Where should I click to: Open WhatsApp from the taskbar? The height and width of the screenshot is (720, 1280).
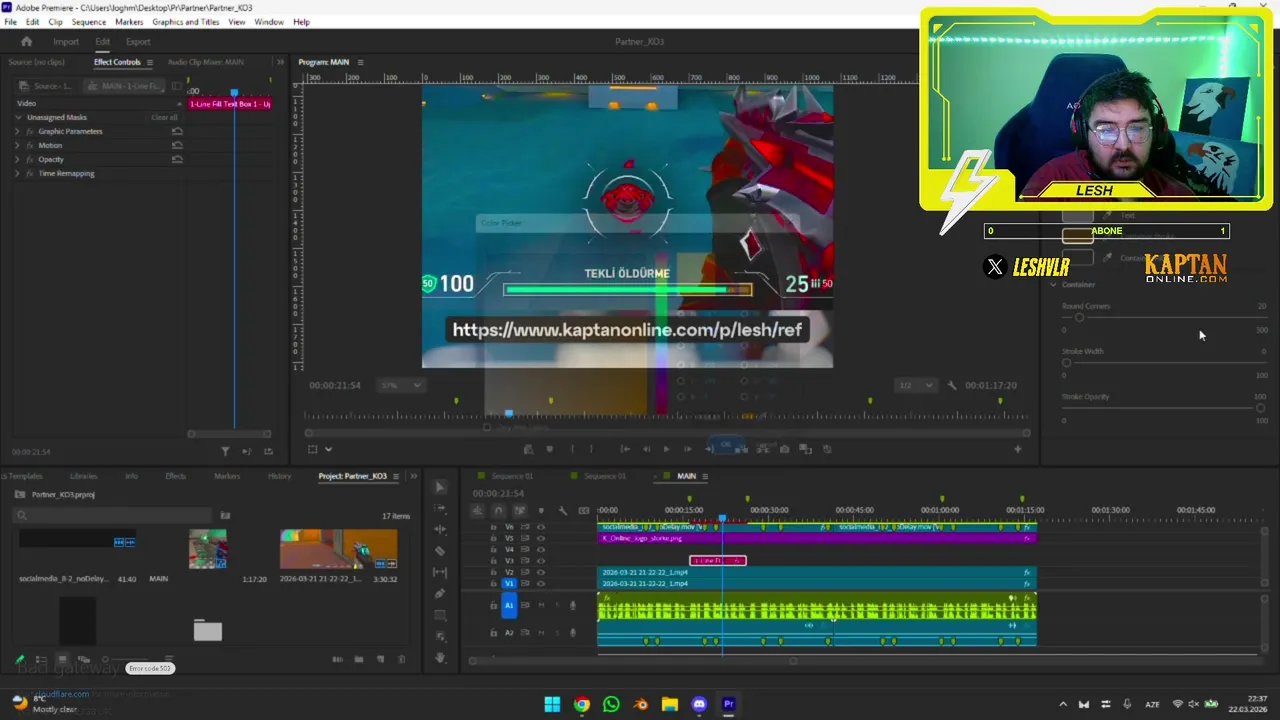pos(611,704)
